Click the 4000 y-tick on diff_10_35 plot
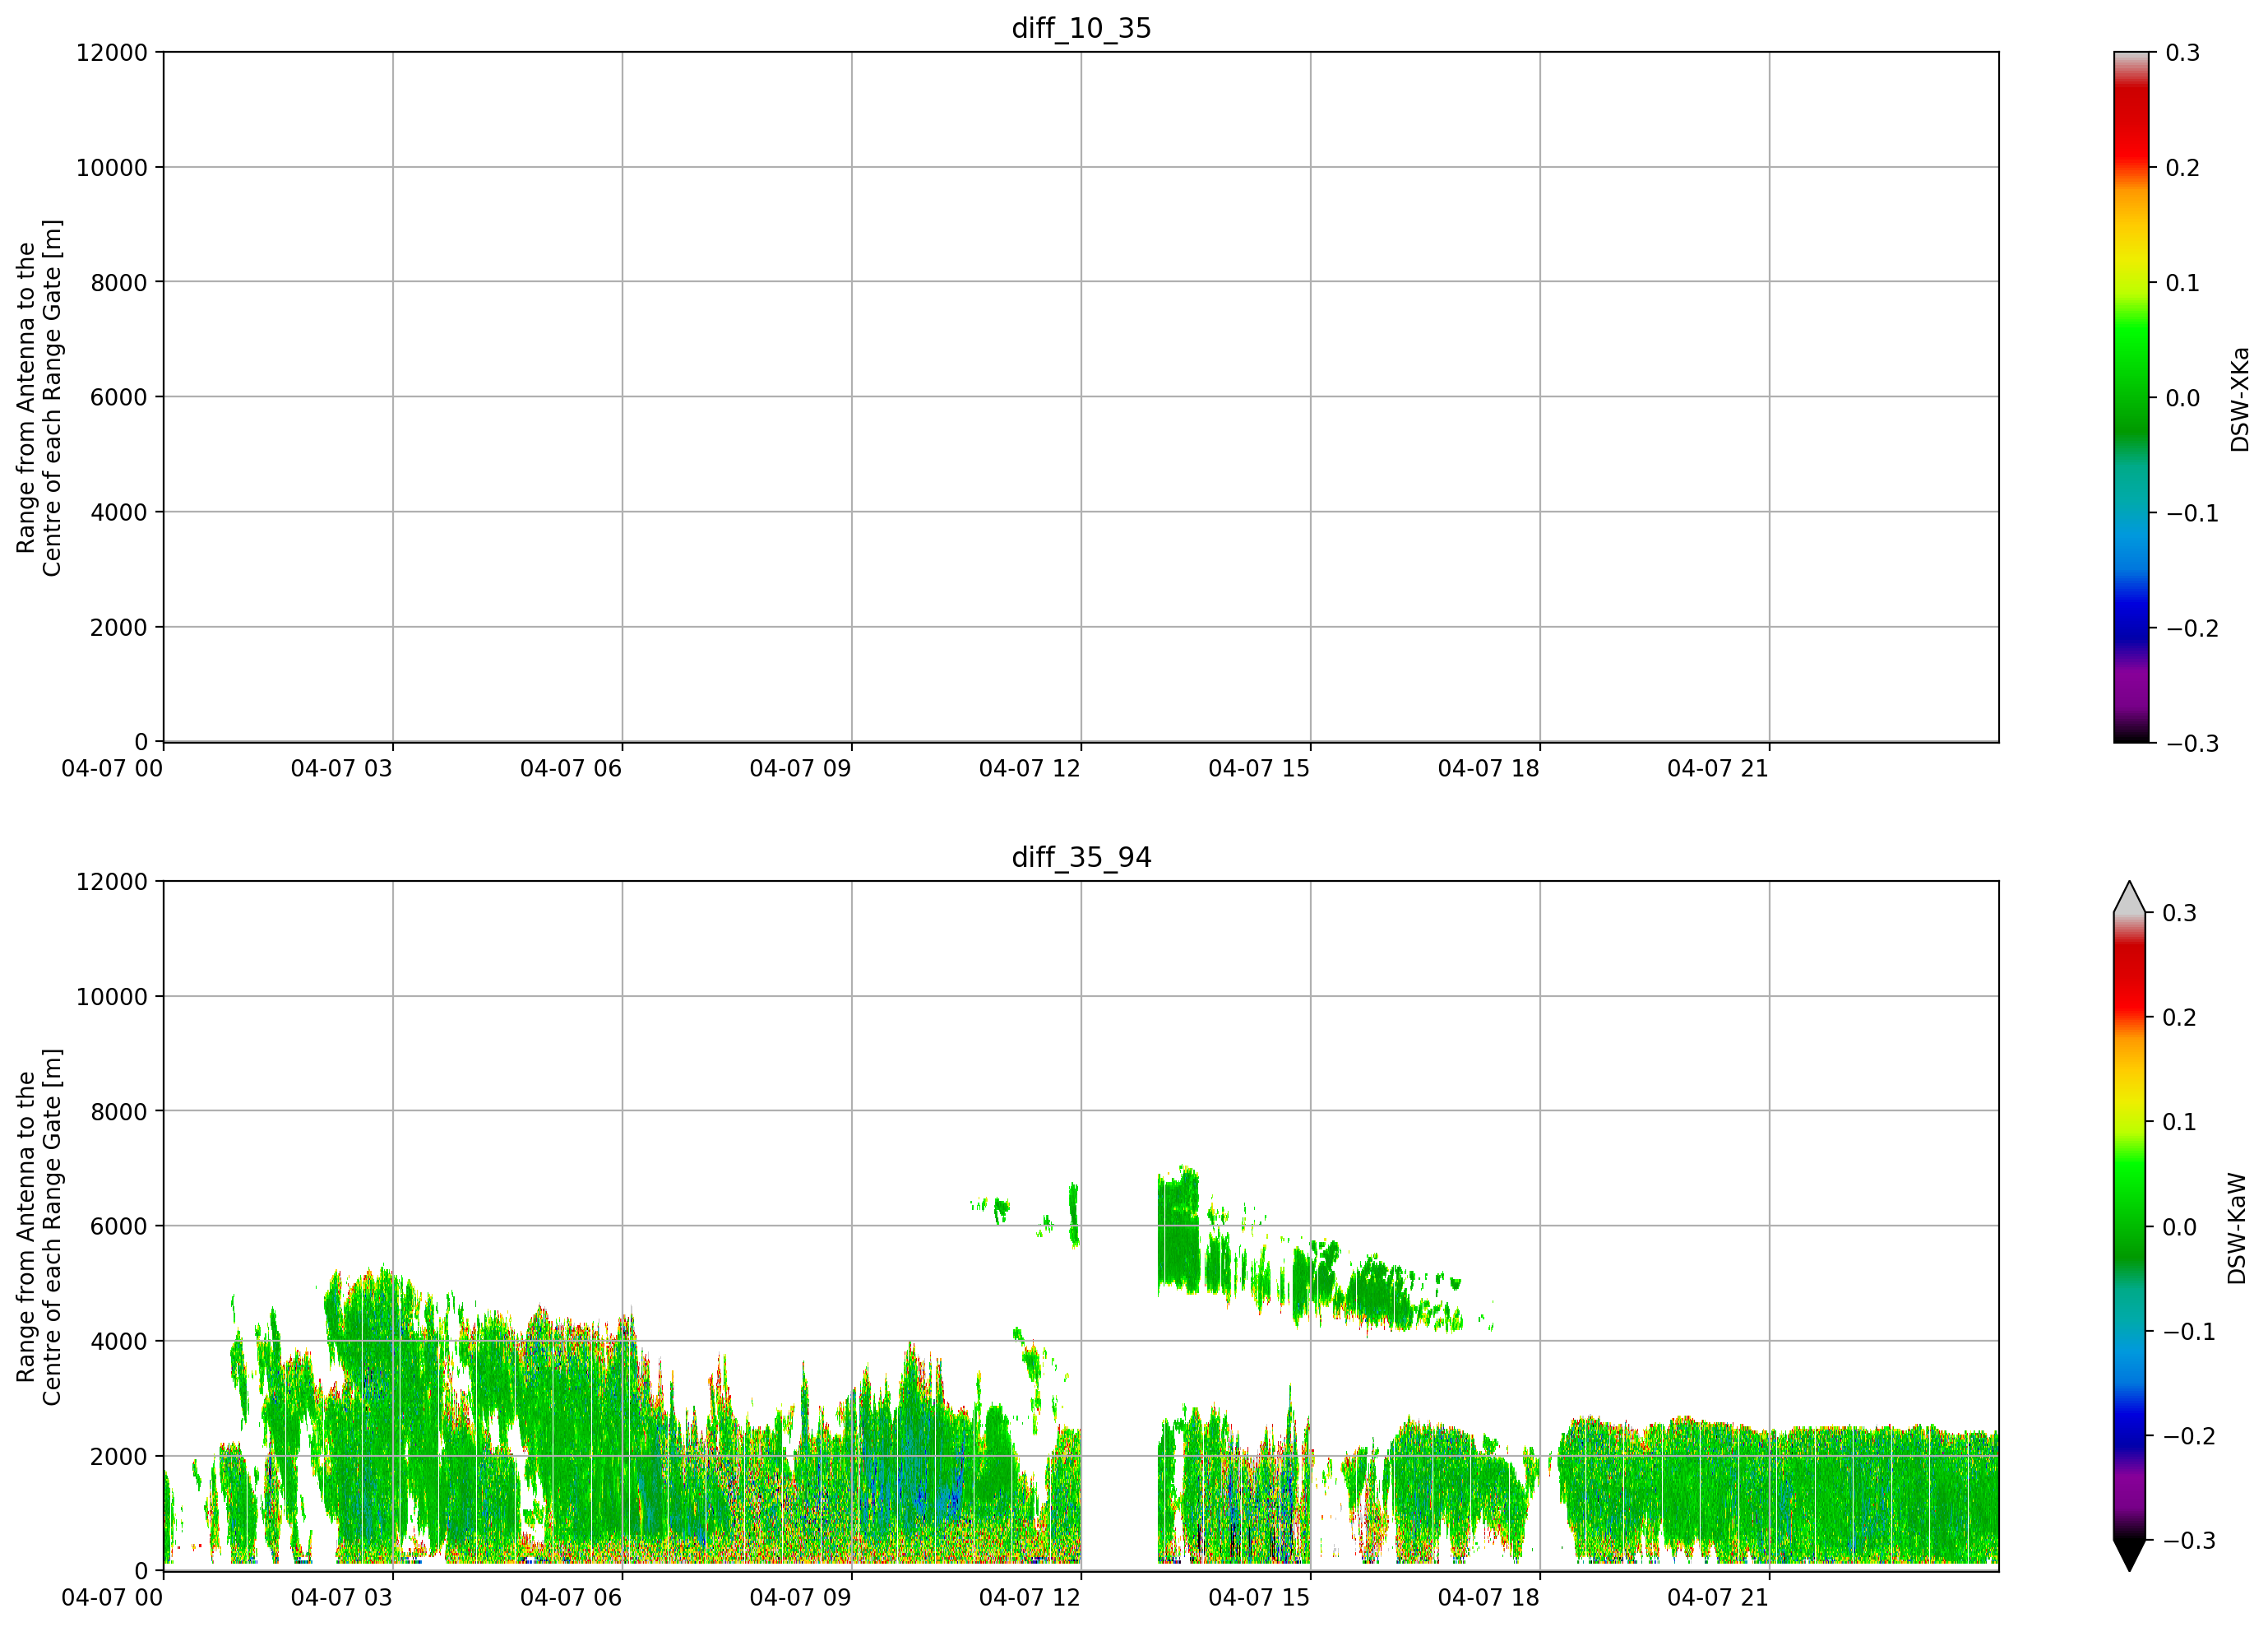This screenshot has height=1627, width=2268. (119, 512)
